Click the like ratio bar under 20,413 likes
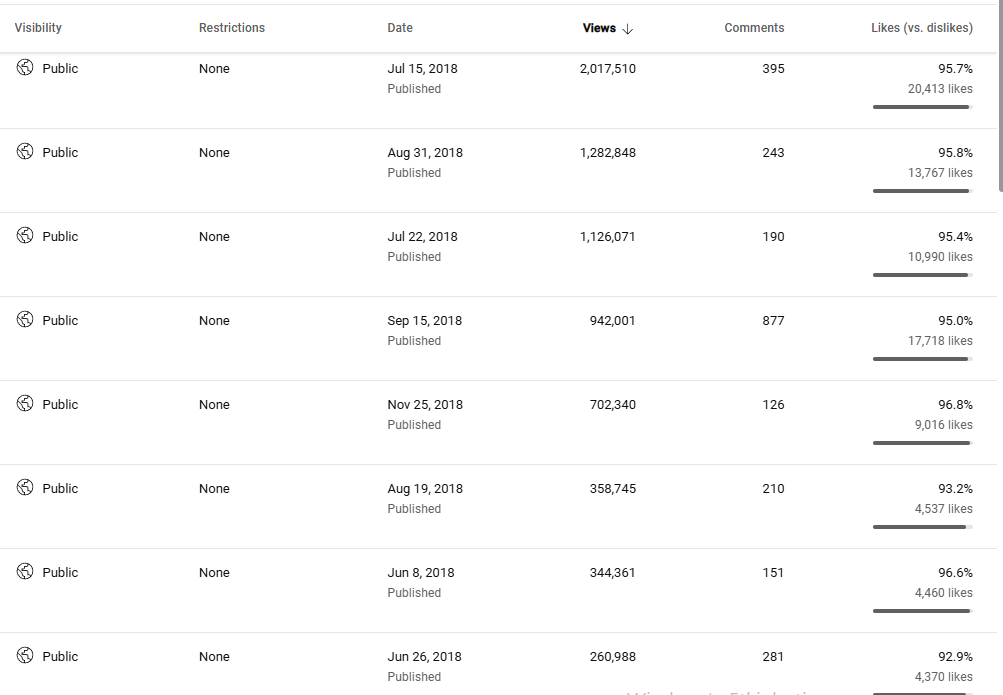Viewport: 1003px width, 695px height. [x=922, y=107]
